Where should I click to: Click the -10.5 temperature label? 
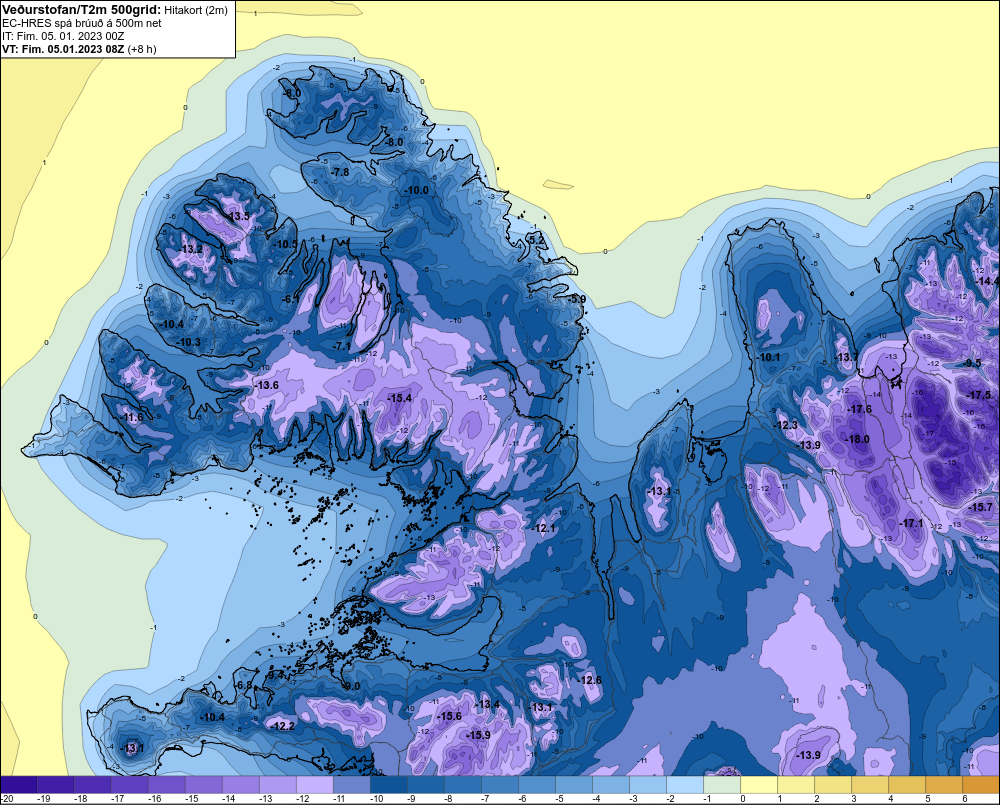284,244
